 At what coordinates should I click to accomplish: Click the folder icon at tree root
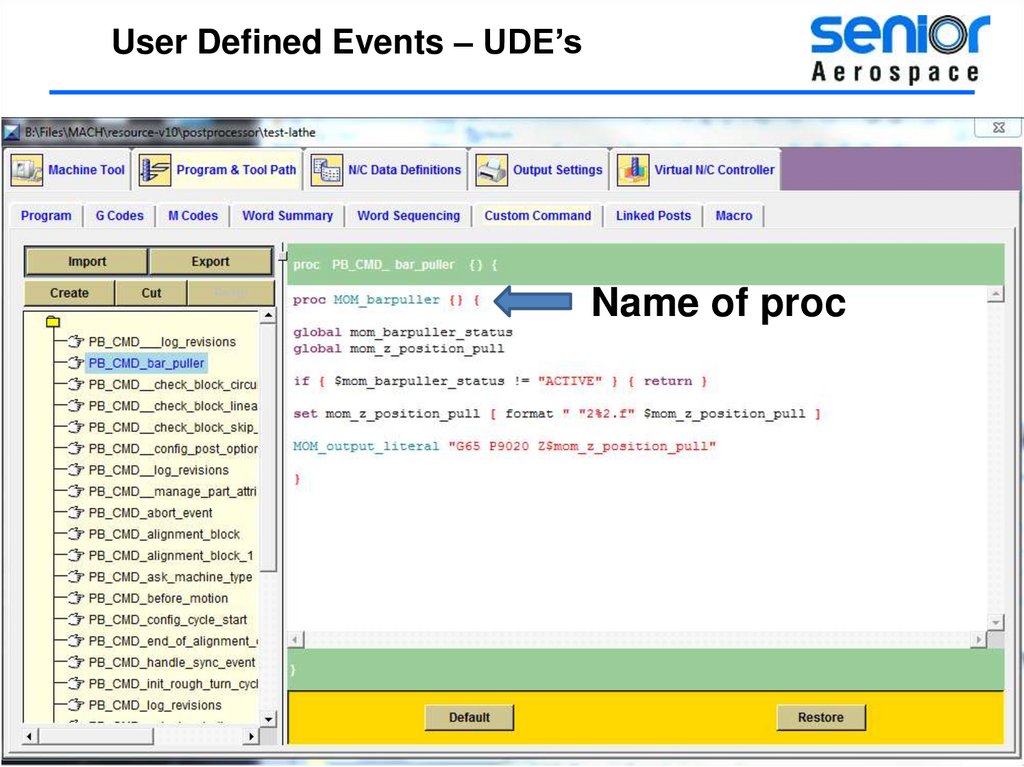tap(53, 321)
